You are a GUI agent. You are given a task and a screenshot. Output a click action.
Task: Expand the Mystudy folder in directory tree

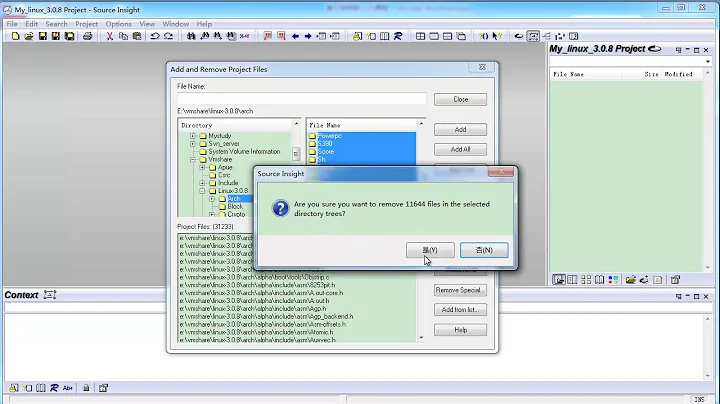tap(193, 136)
